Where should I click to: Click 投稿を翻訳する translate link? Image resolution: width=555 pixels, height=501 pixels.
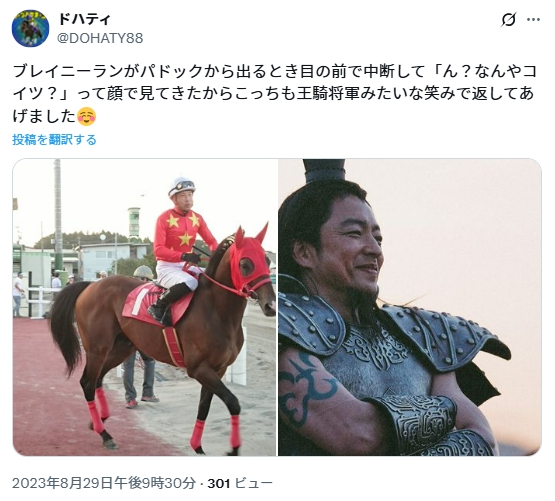(x=54, y=140)
